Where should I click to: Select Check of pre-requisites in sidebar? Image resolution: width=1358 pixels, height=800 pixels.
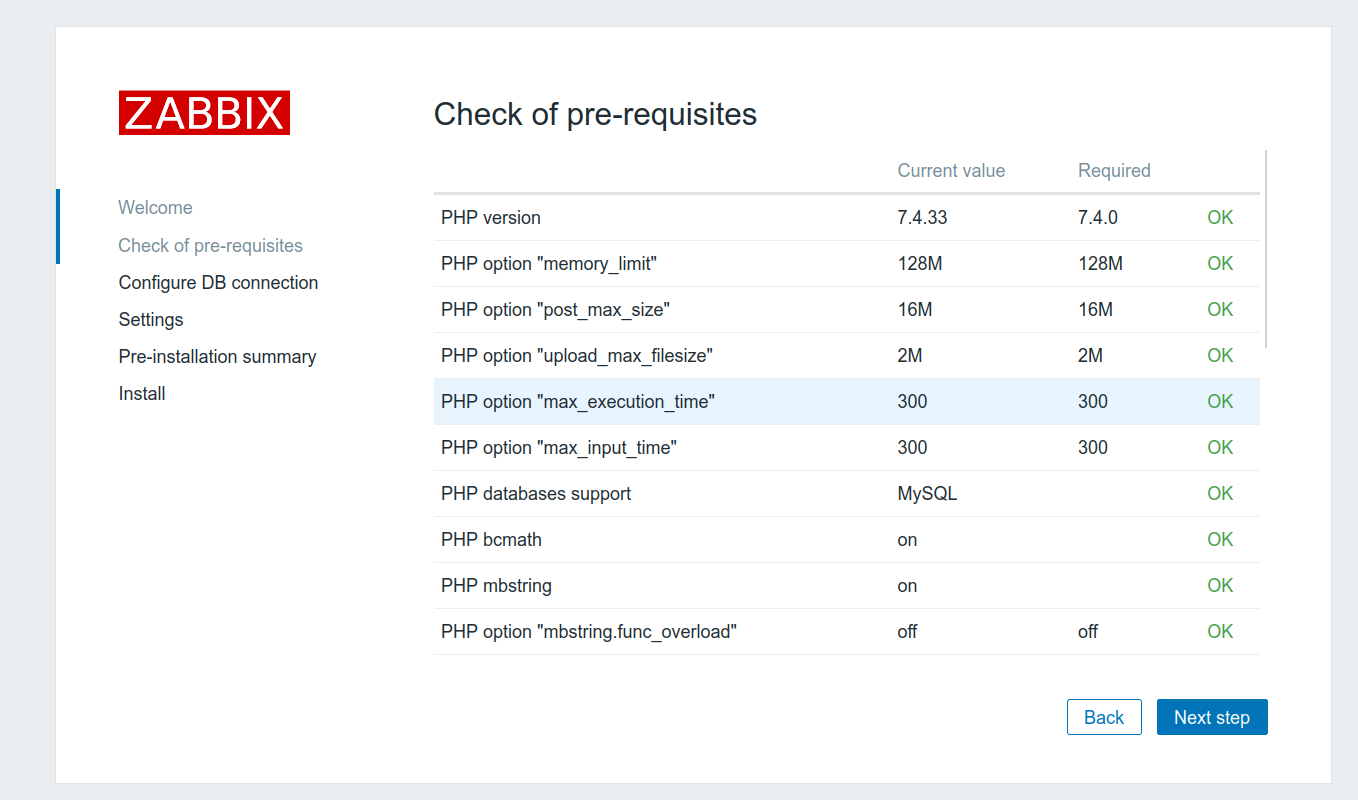coord(210,245)
